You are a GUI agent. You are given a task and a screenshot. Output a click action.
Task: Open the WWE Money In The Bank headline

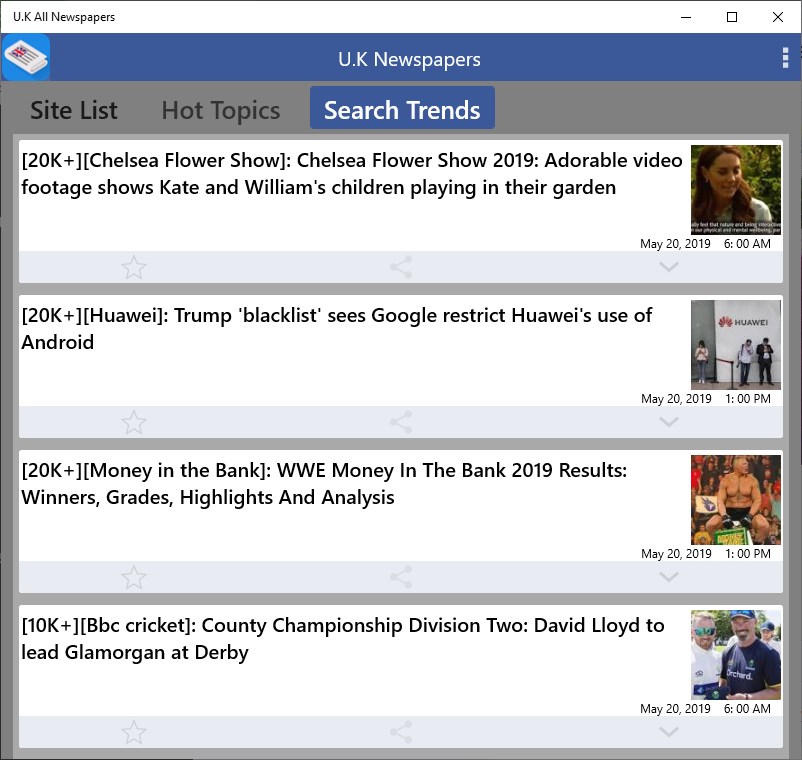click(324, 484)
